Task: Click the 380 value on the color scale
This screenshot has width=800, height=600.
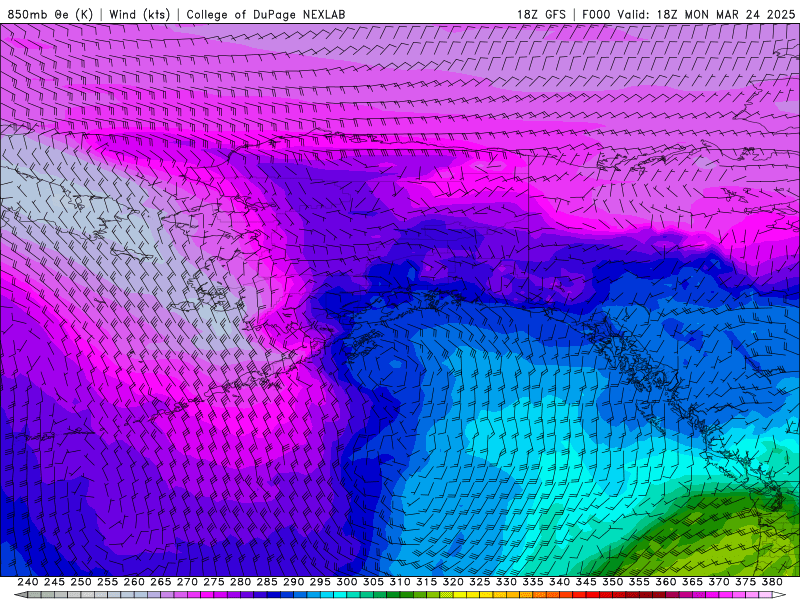Action: [772, 582]
